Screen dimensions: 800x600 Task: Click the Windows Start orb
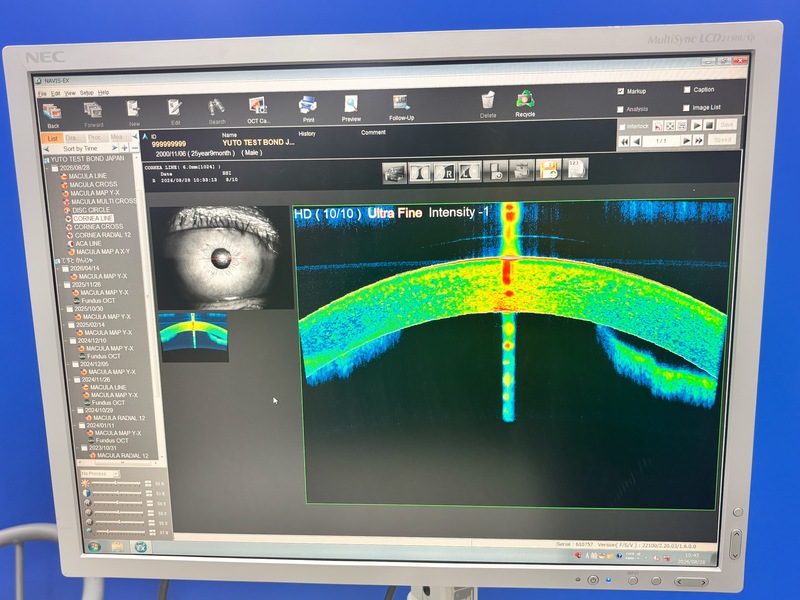(94, 546)
